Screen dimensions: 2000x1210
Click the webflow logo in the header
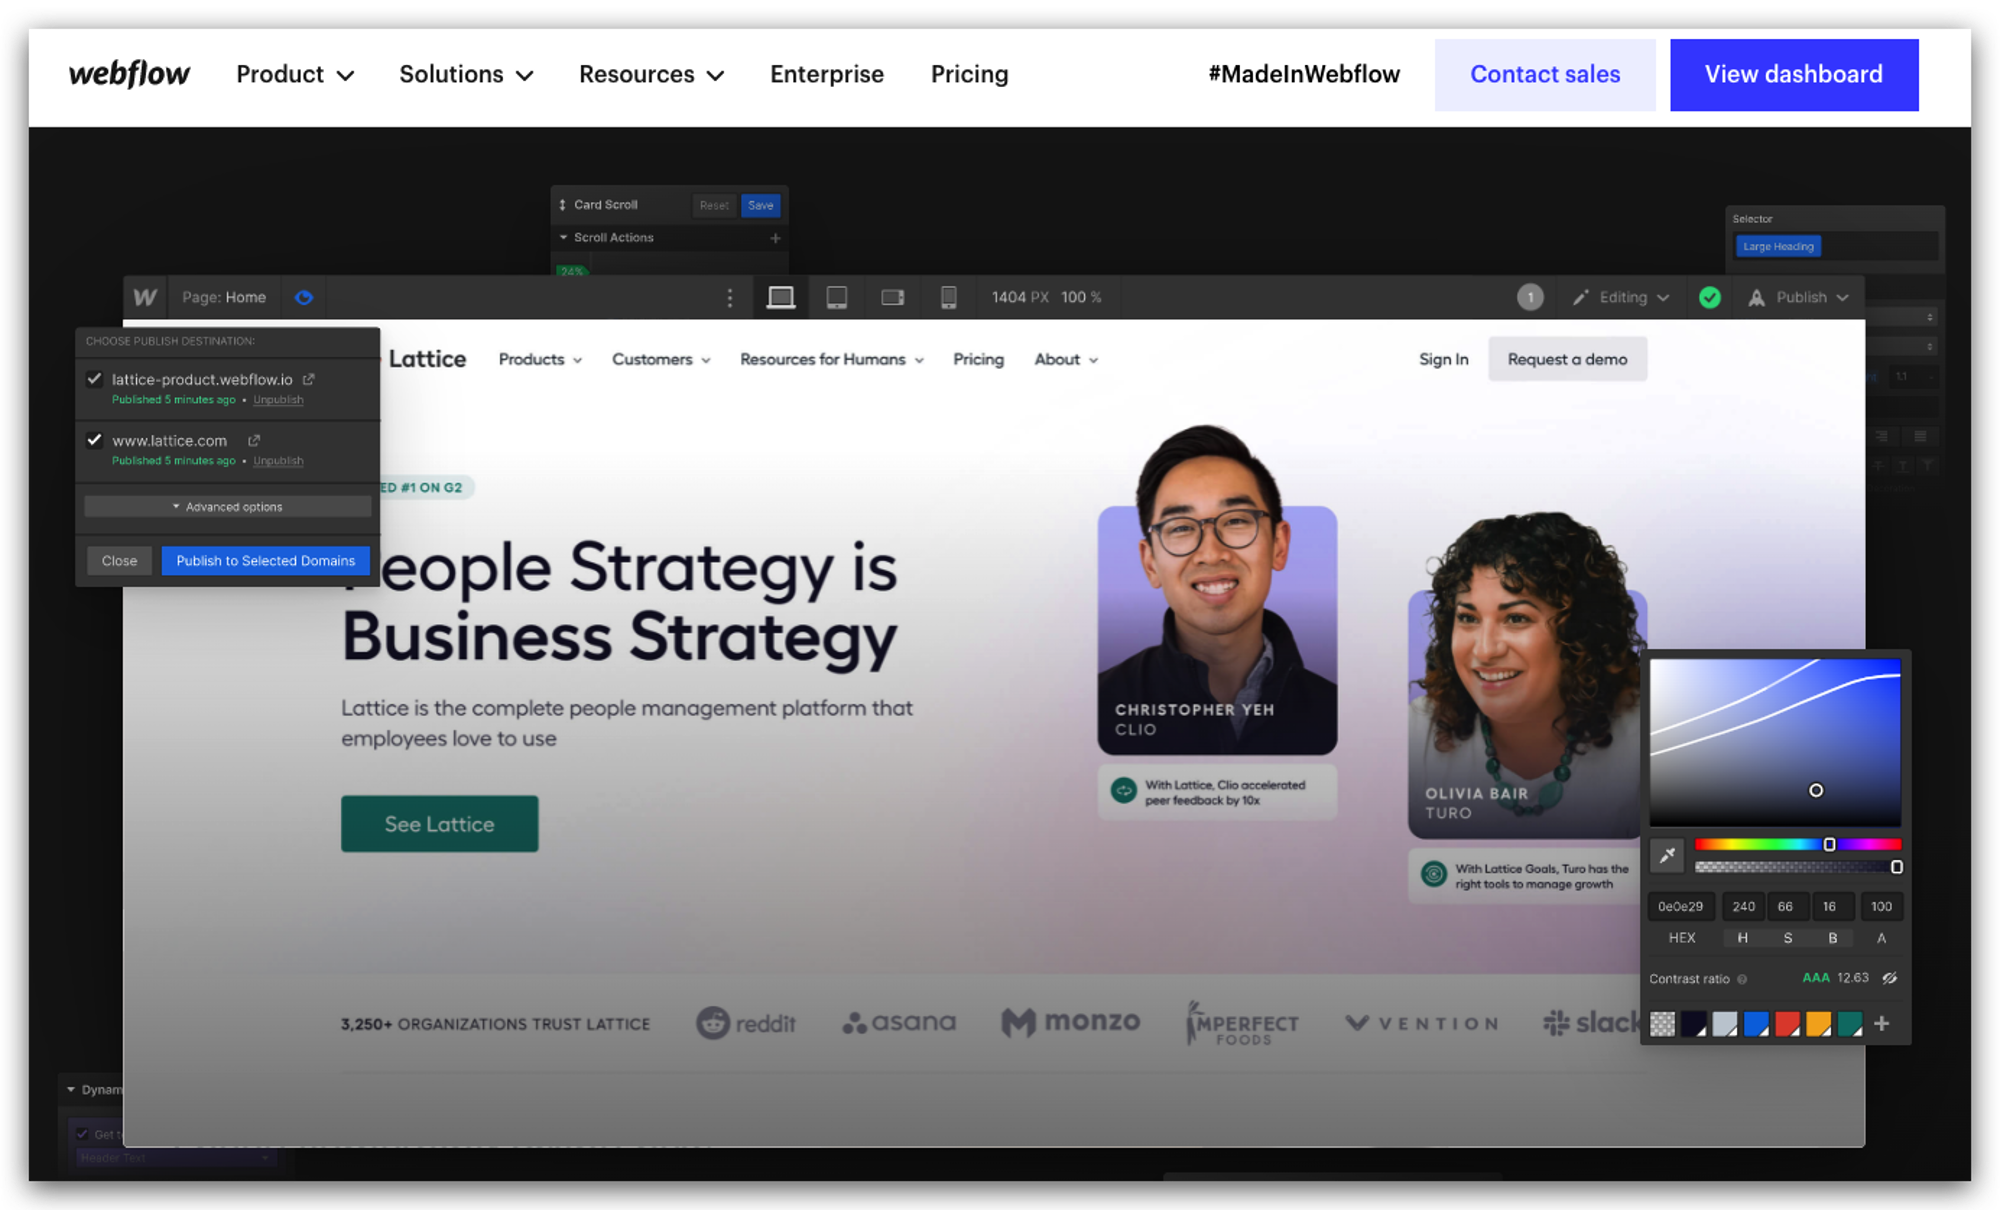129,74
